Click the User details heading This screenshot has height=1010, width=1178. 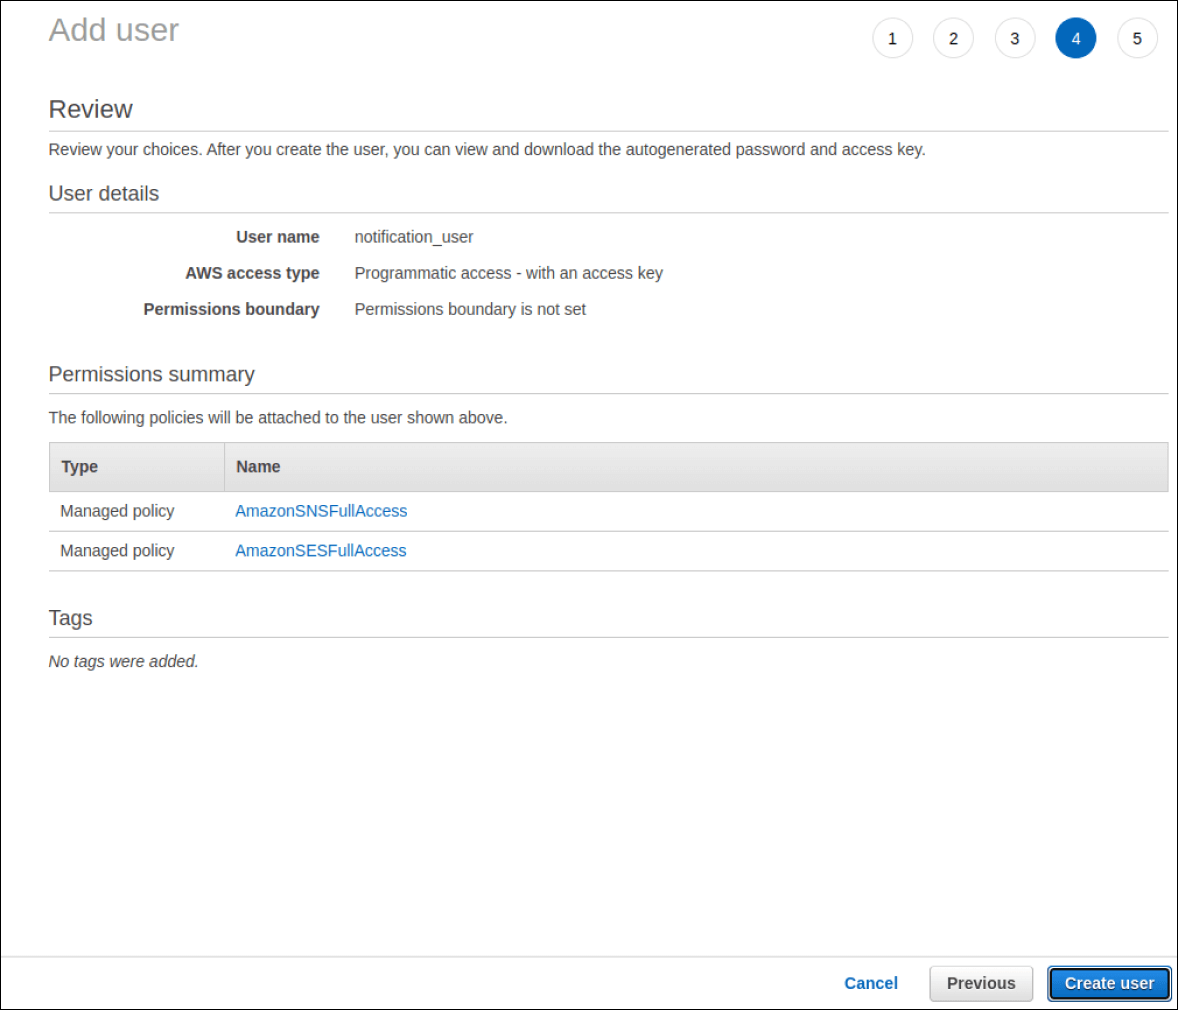tap(104, 194)
